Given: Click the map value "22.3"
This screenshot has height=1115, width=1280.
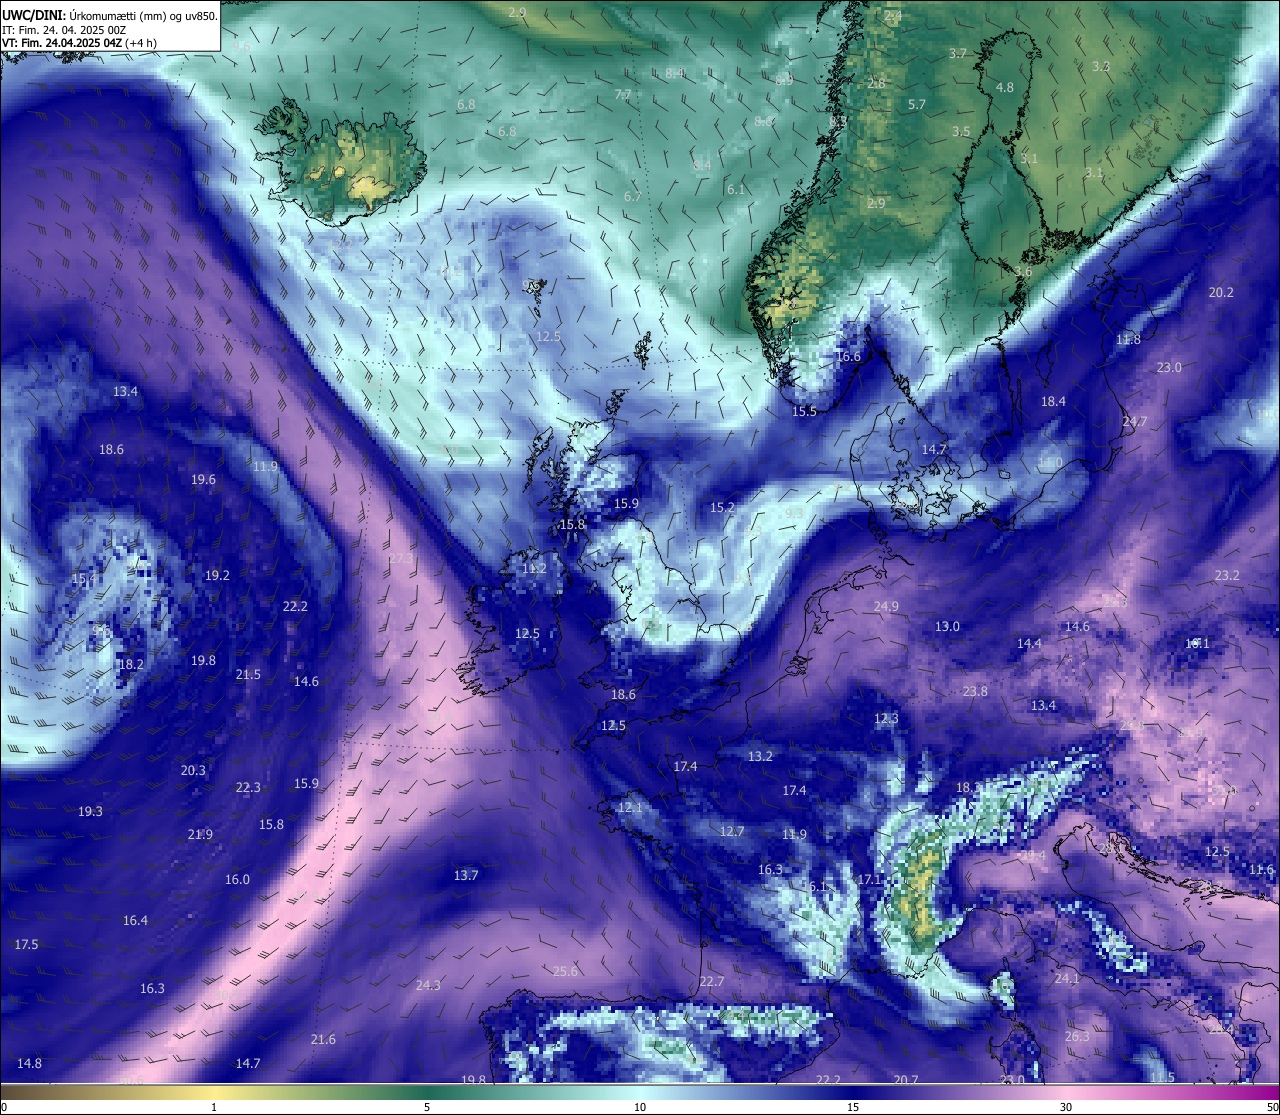Looking at the screenshot, I should [248, 787].
